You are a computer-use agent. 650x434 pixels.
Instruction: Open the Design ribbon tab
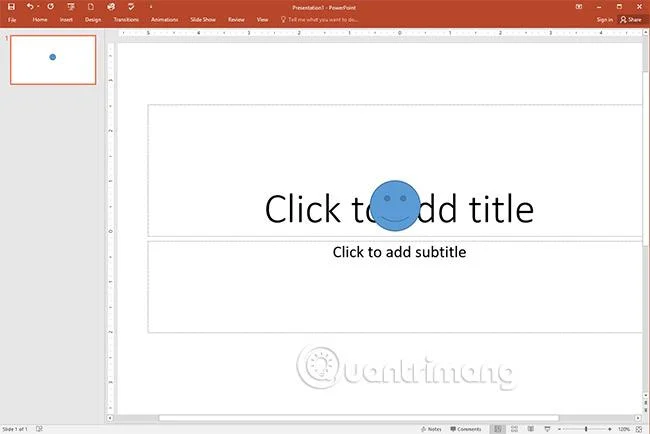point(93,19)
